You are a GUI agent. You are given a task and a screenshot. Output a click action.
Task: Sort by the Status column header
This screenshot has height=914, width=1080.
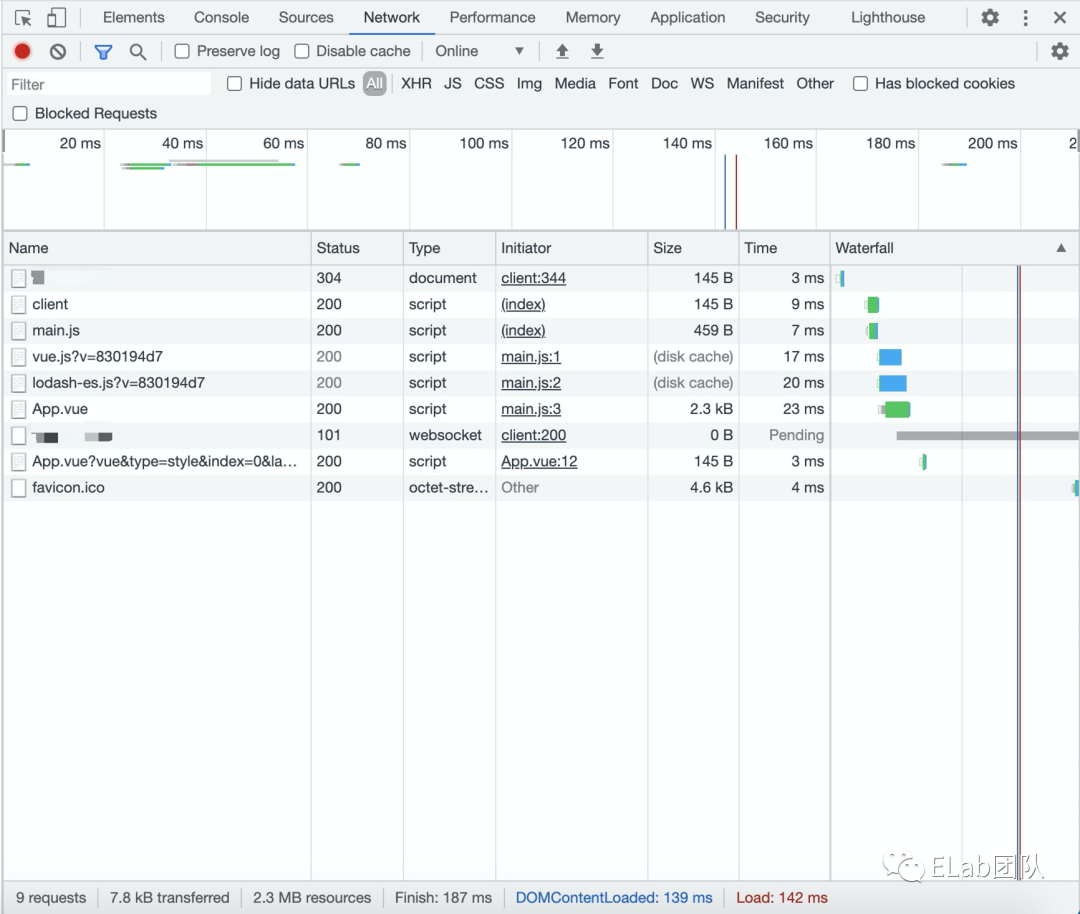[x=357, y=248]
